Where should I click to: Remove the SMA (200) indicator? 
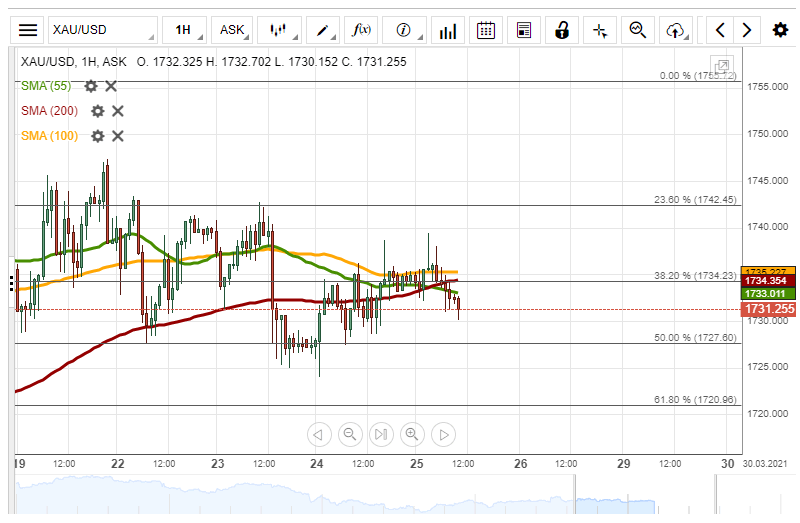117,111
